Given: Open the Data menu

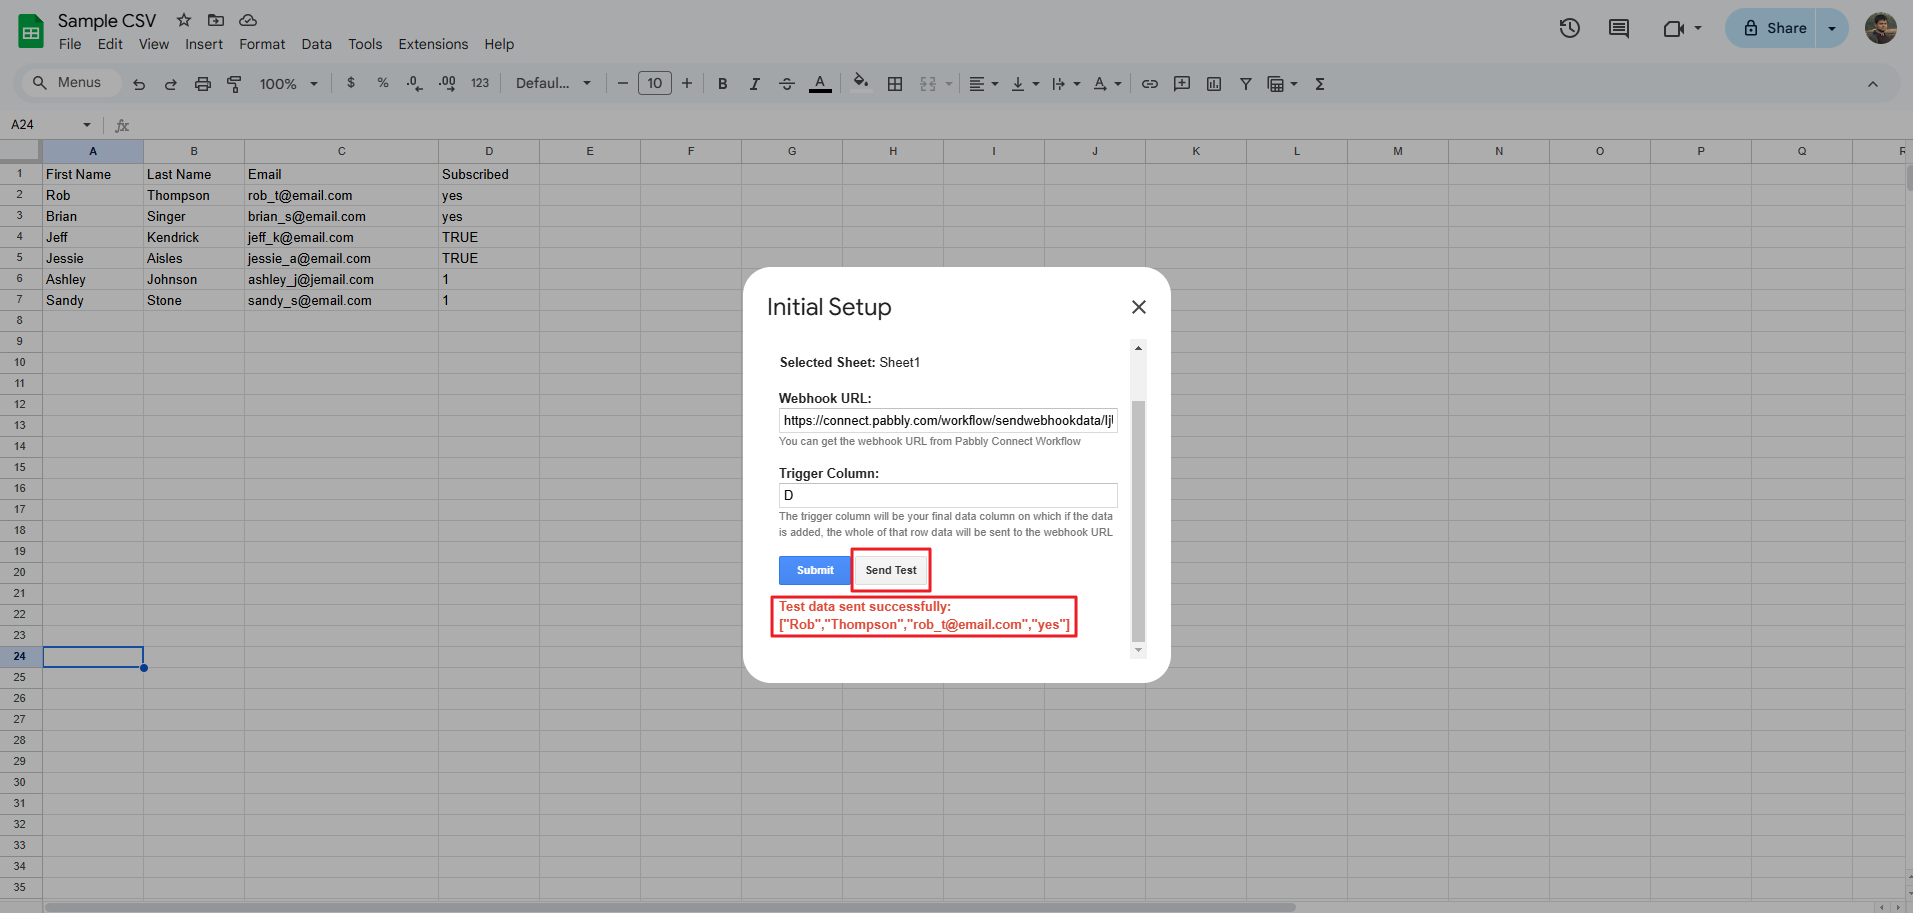Looking at the screenshot, I should tap(316, 44).
